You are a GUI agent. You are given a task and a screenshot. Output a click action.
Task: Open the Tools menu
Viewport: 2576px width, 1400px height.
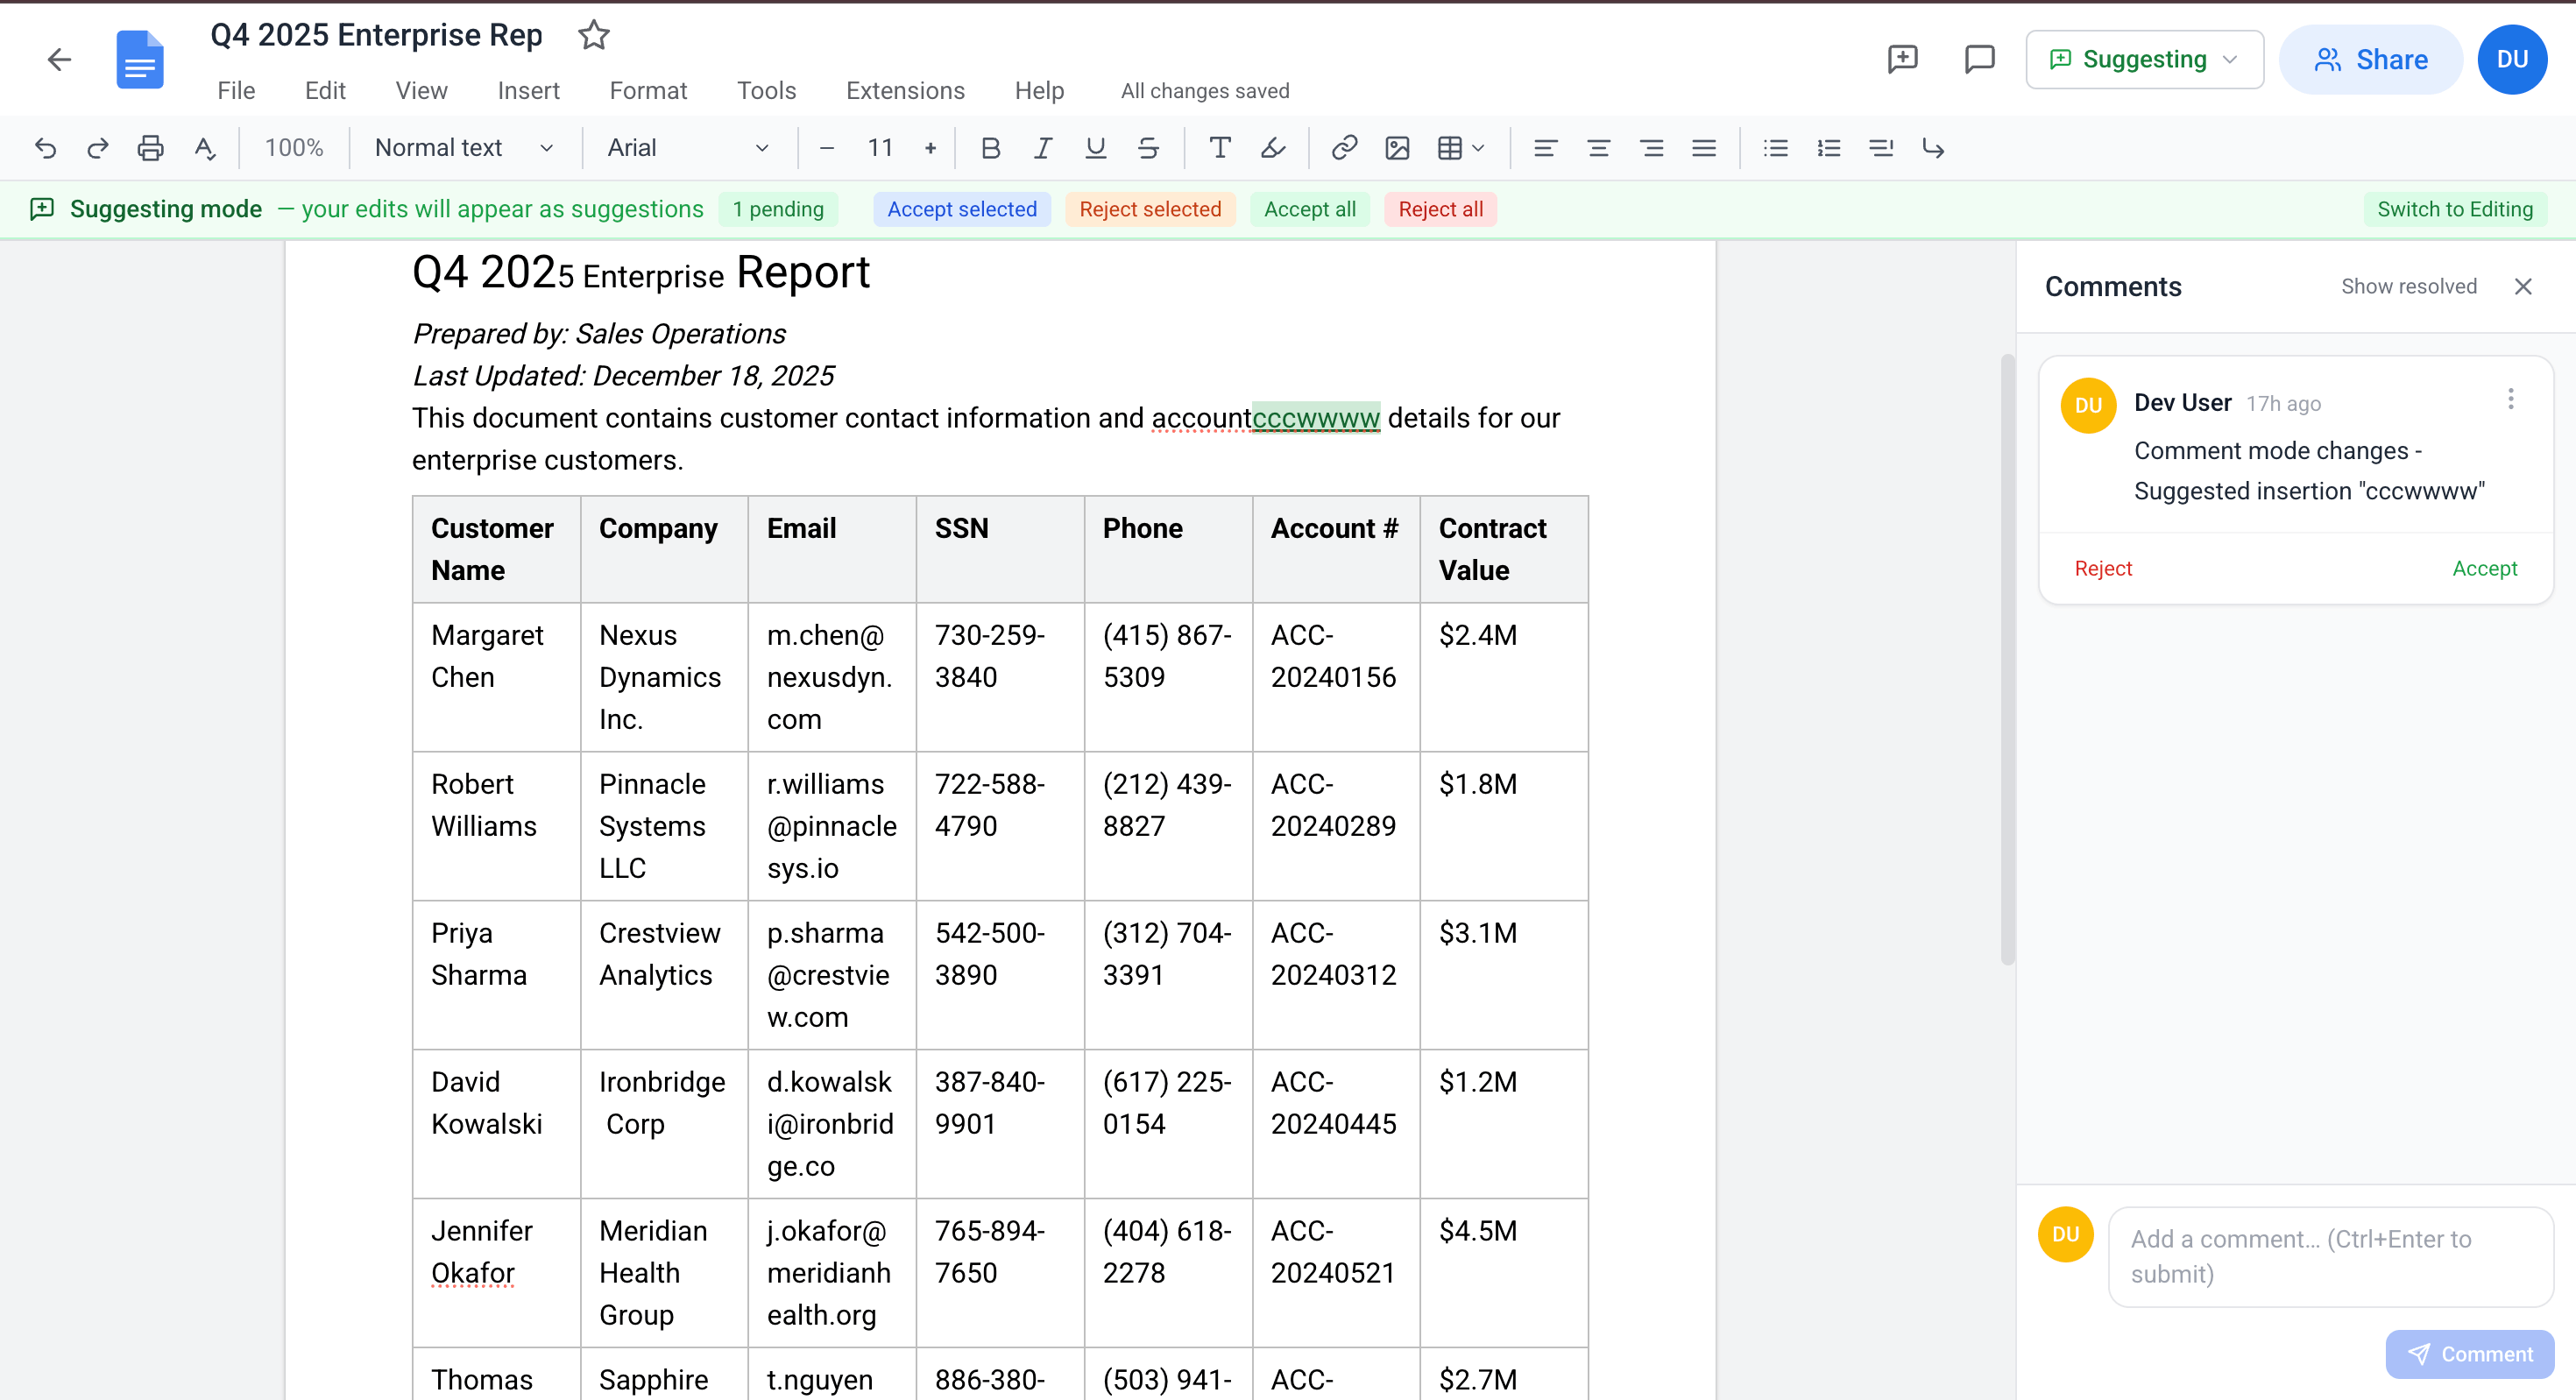766,91
